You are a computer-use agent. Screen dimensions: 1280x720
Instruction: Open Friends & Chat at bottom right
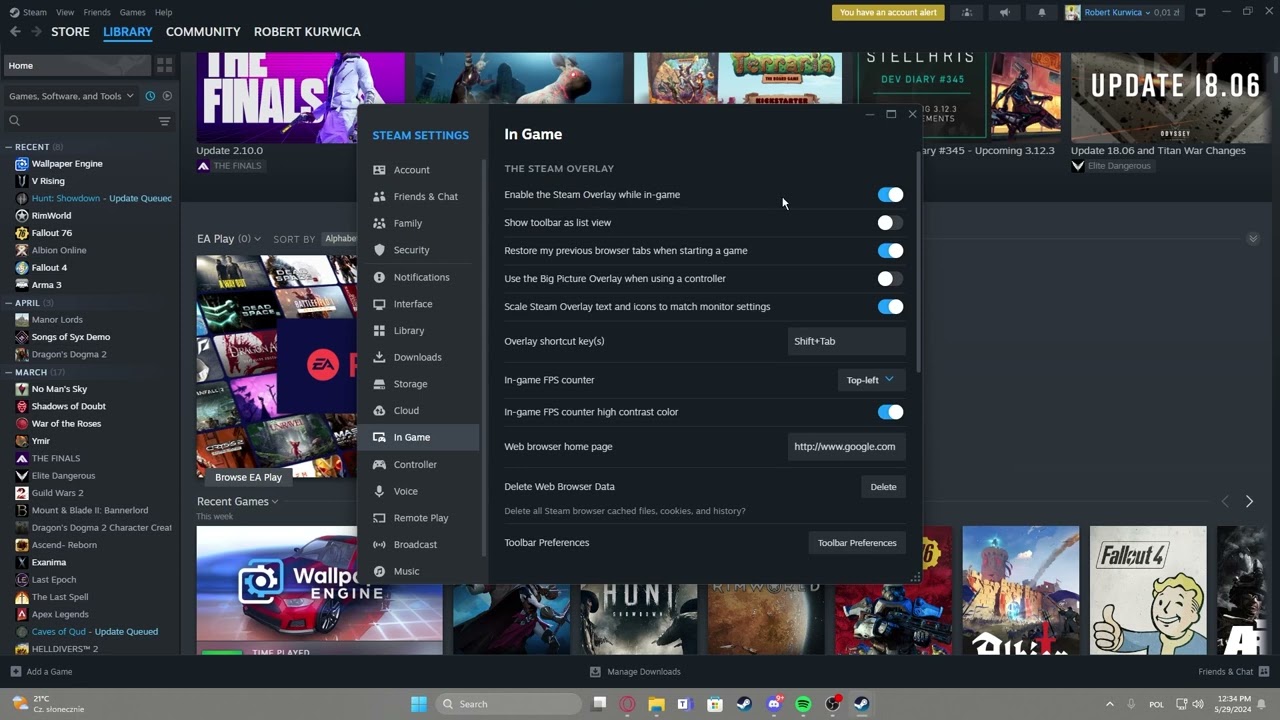coord(1234,672)
